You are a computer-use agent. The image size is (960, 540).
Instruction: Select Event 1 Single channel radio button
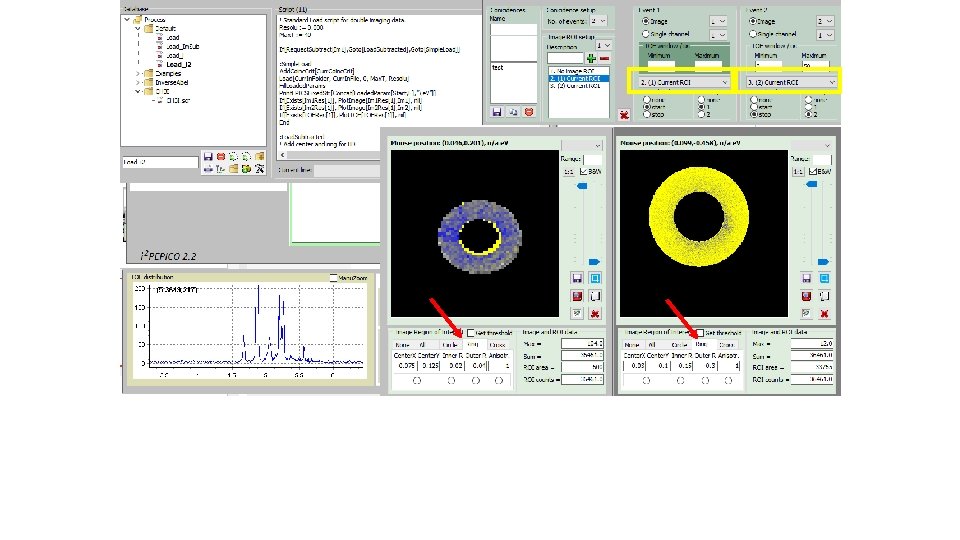pyautogui.click(x=645, y=34)
